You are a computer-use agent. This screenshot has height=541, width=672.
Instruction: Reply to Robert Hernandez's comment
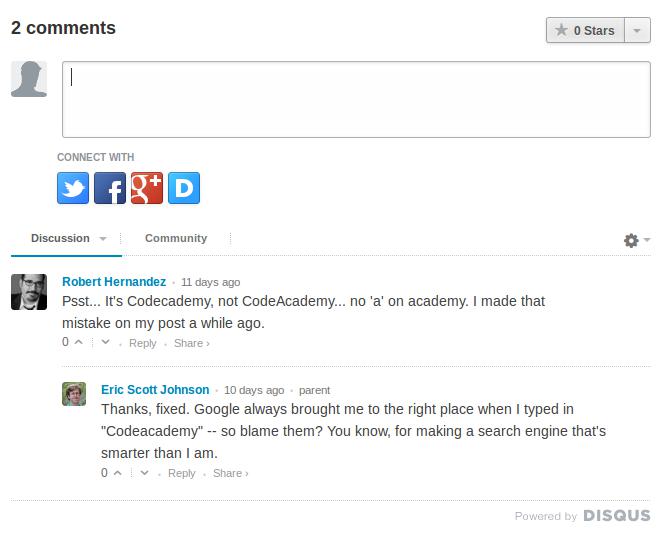(143, 343)
